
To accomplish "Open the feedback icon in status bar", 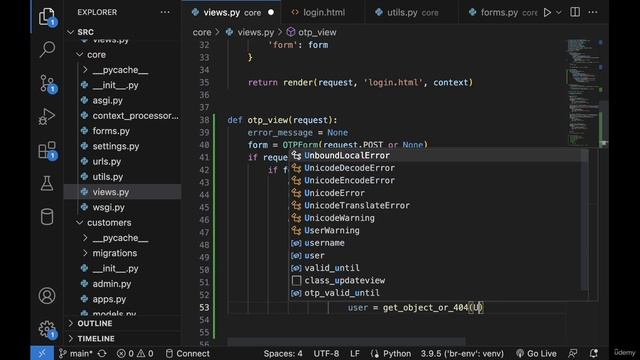I will 573,353.
